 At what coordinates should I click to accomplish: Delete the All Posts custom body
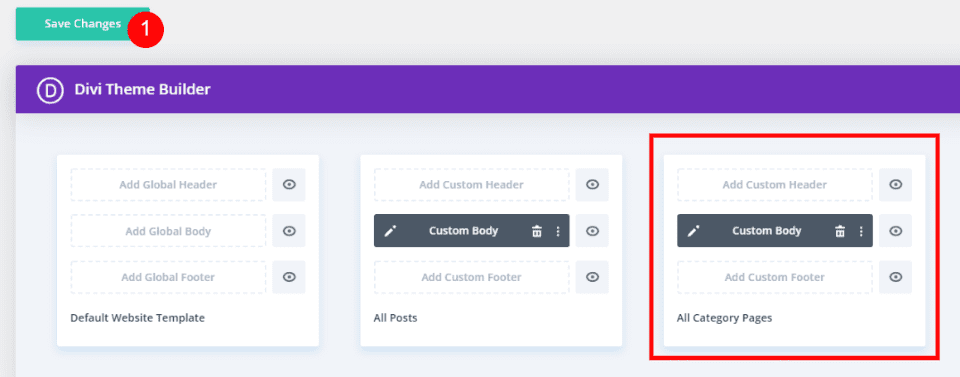(x=537, y=231)
